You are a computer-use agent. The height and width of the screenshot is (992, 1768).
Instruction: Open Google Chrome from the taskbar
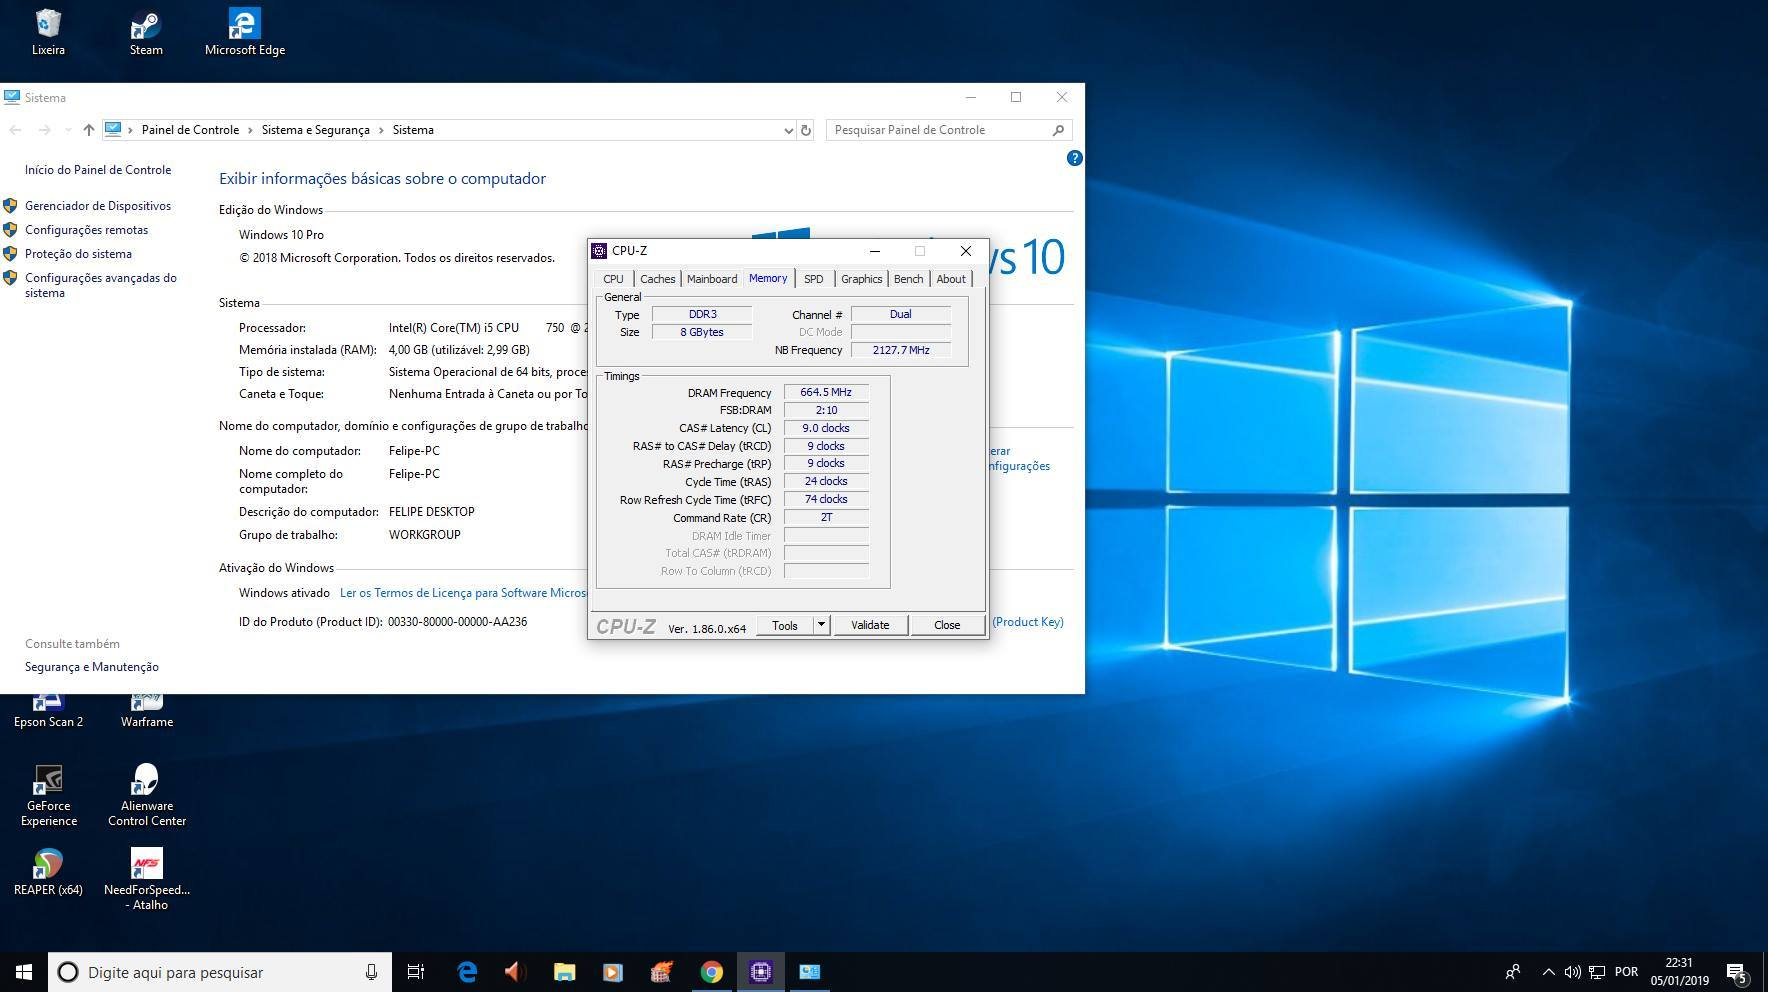[x=711, y=972]
